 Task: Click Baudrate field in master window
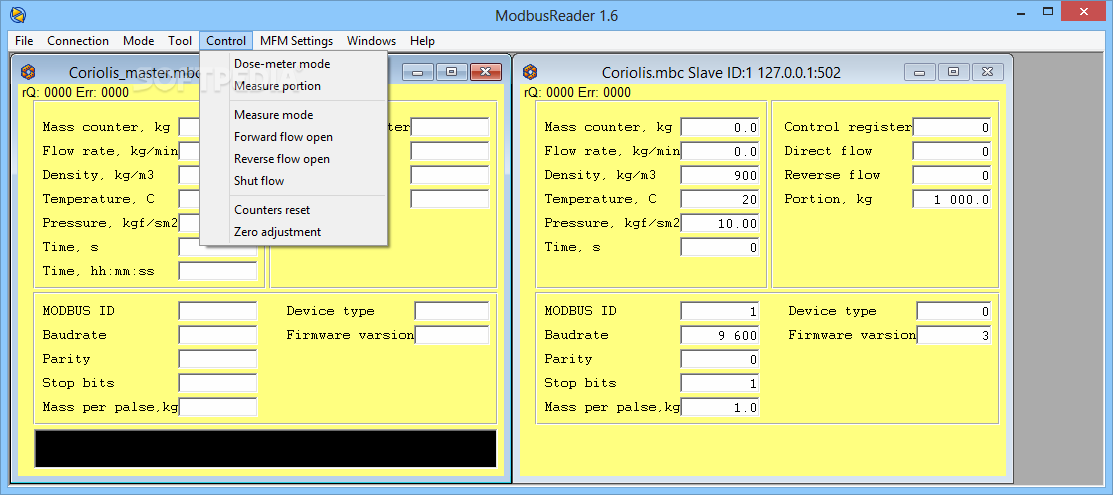[x=218, y=335]
